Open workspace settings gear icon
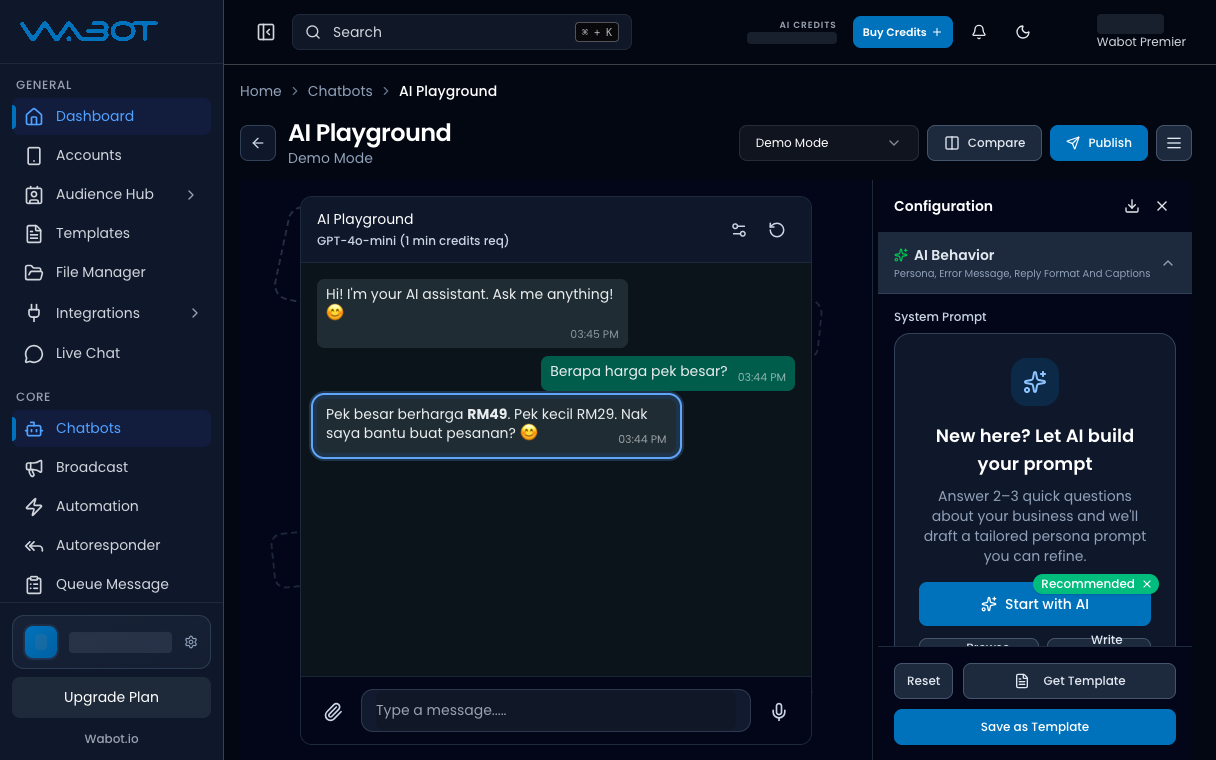The height and width of the screenshot is (760, 1216). pyautogui.click(x=191, y=642)
